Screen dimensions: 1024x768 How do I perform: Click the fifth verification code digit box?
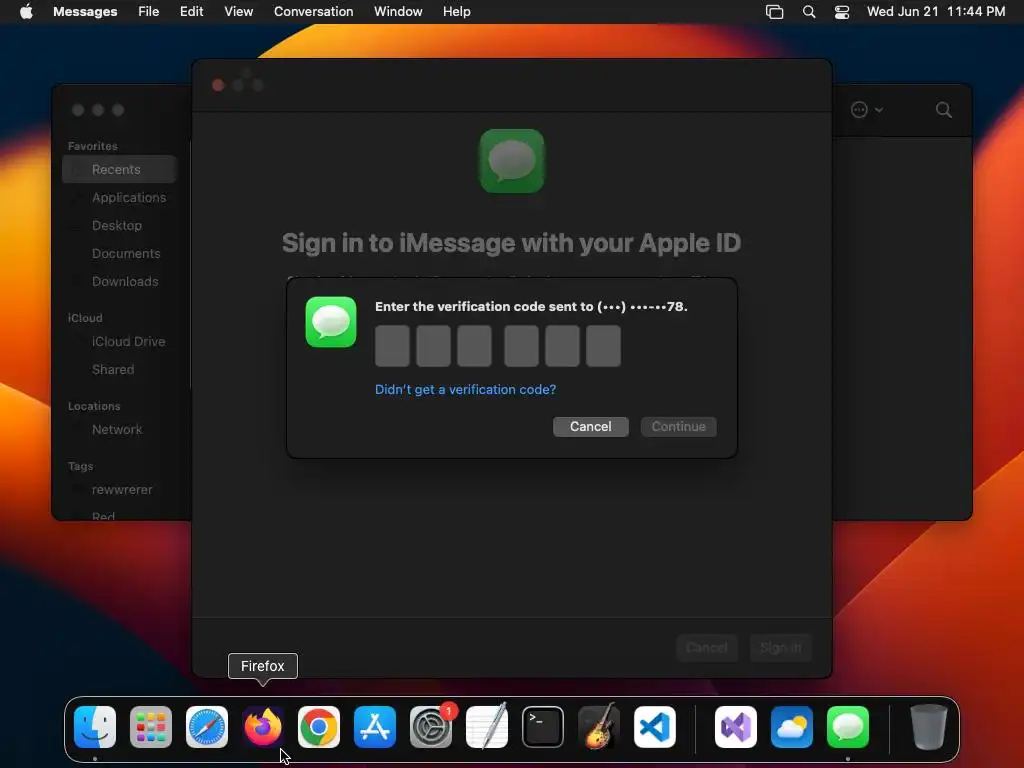click(562, 346)
